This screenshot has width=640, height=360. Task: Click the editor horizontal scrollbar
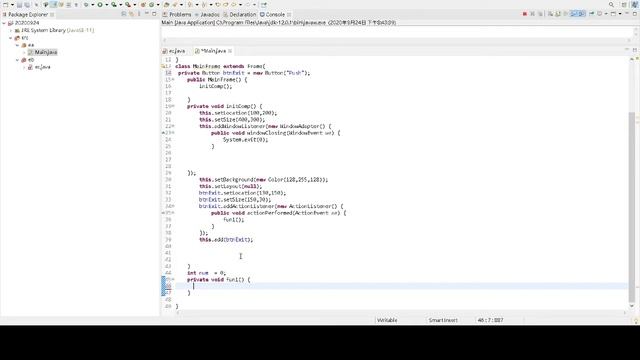coord(401,312)
